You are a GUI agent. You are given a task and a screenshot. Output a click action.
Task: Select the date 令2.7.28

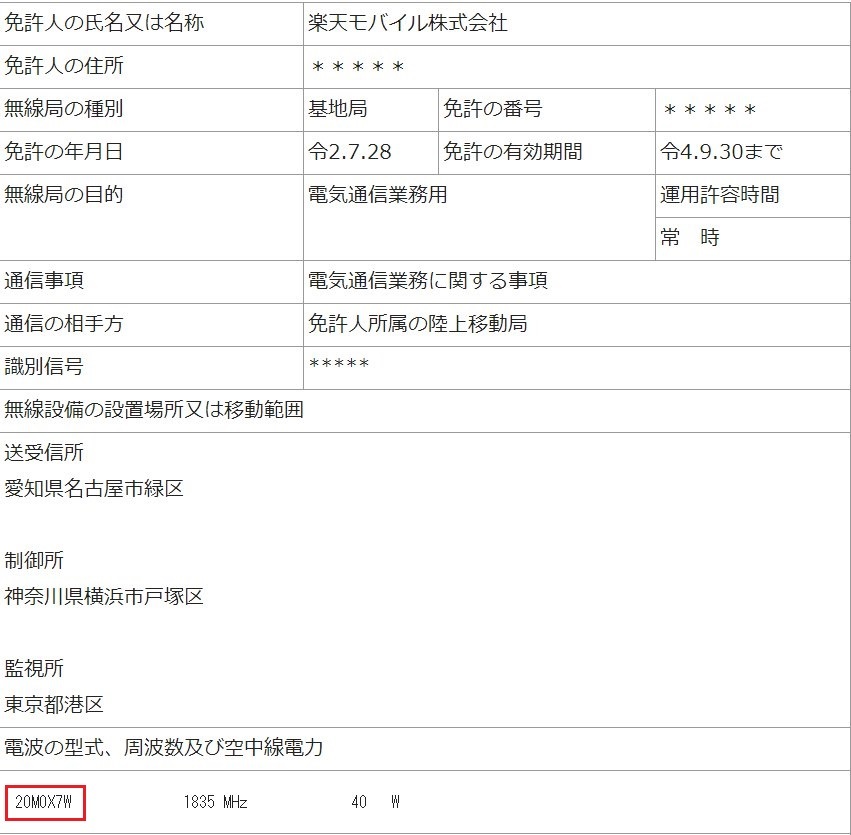(350, 151)
